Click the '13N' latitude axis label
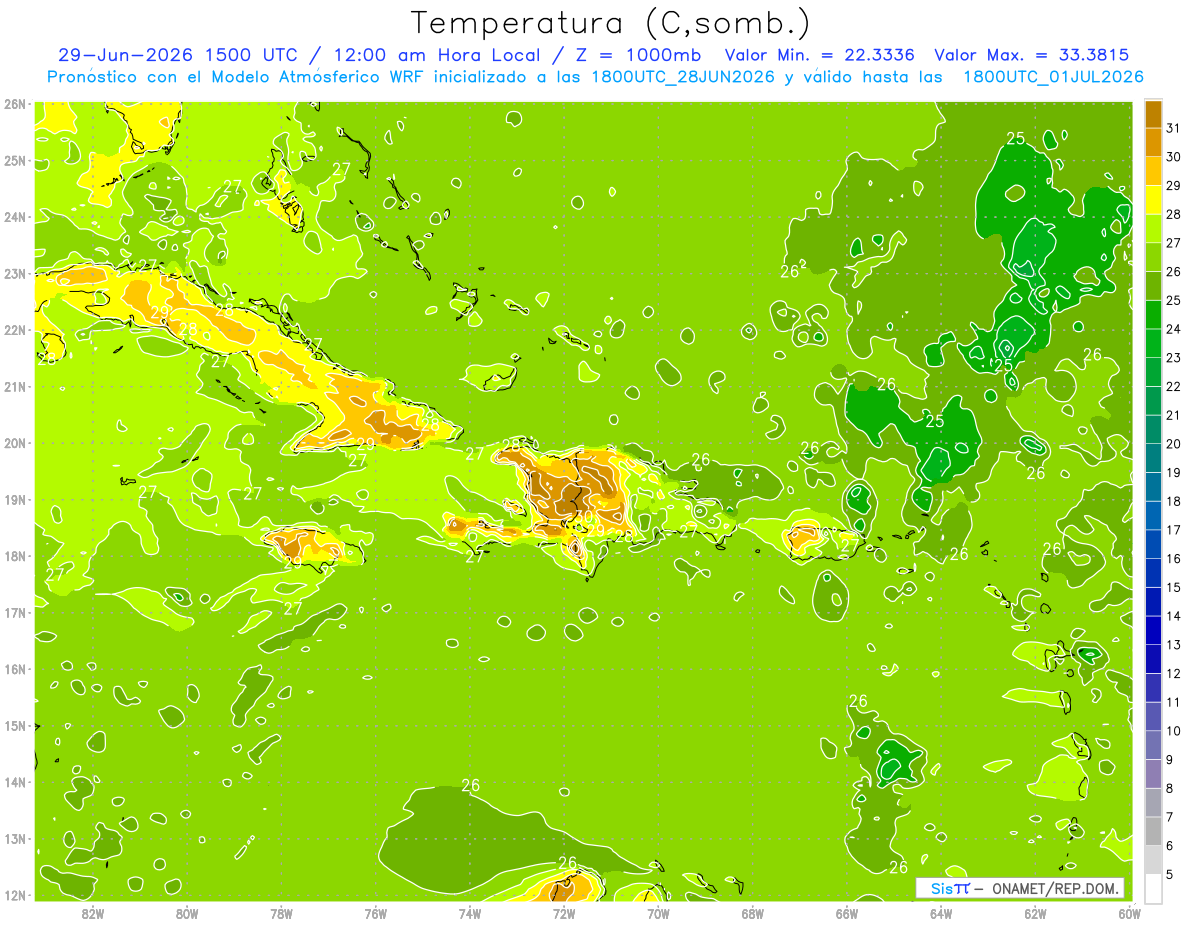 (x=14, y=838)
